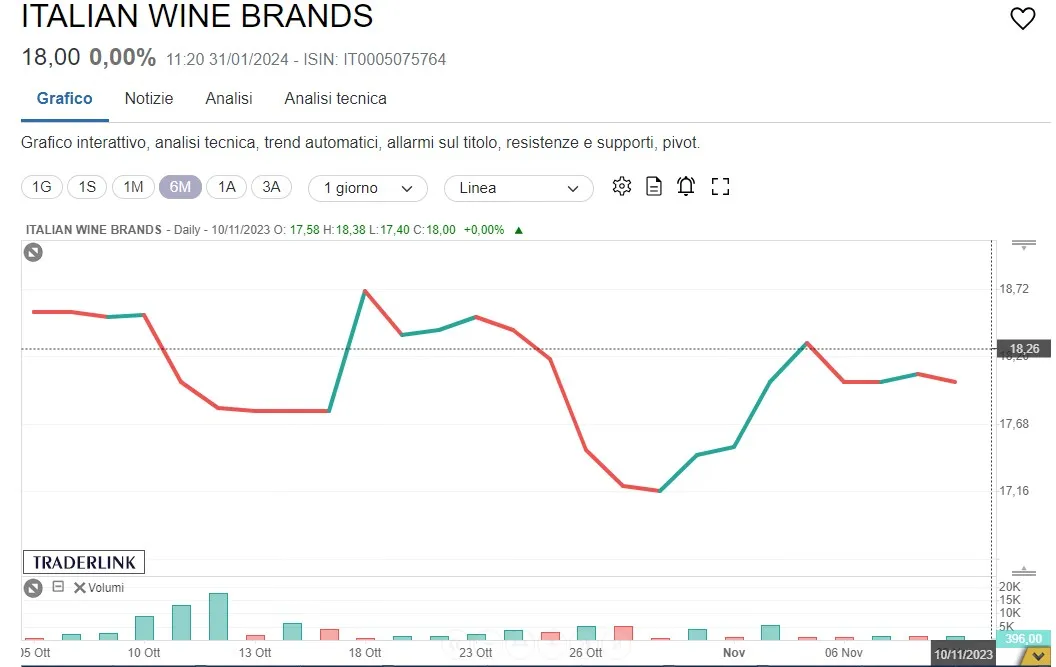Click the price scale handle at top-right
The width and height of the screenshot is (1056, 667).
point(1023,244)
